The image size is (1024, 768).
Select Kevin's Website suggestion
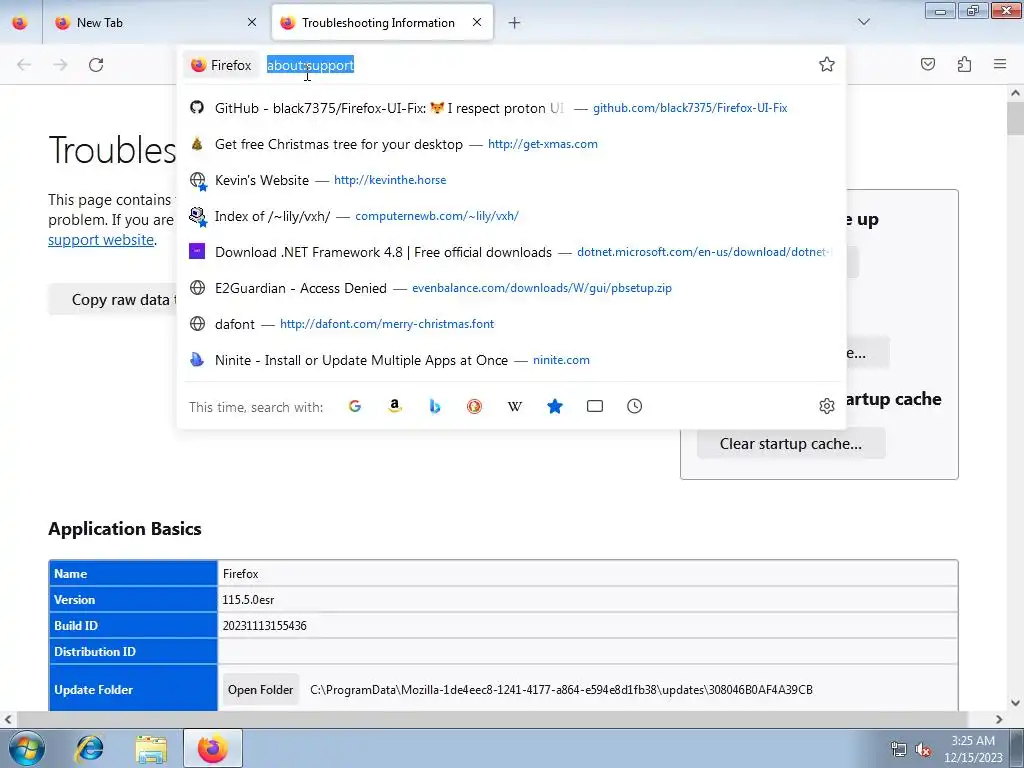tap(511, 180)
